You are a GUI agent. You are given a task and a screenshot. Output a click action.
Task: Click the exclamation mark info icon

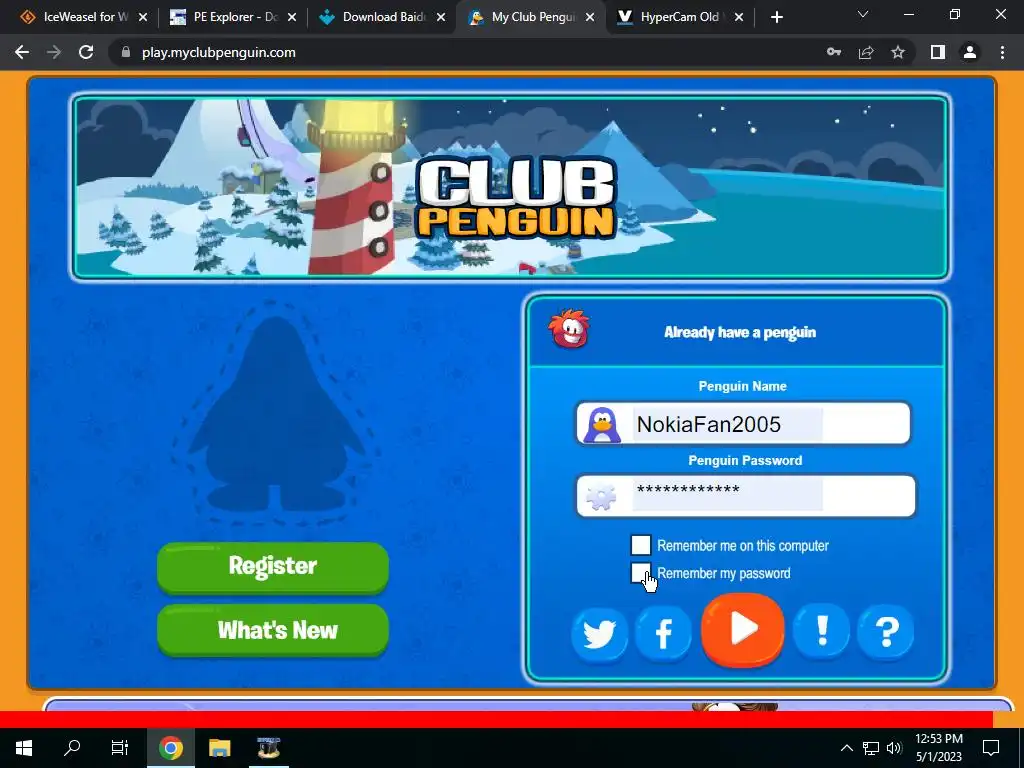(x=822, y=631)
